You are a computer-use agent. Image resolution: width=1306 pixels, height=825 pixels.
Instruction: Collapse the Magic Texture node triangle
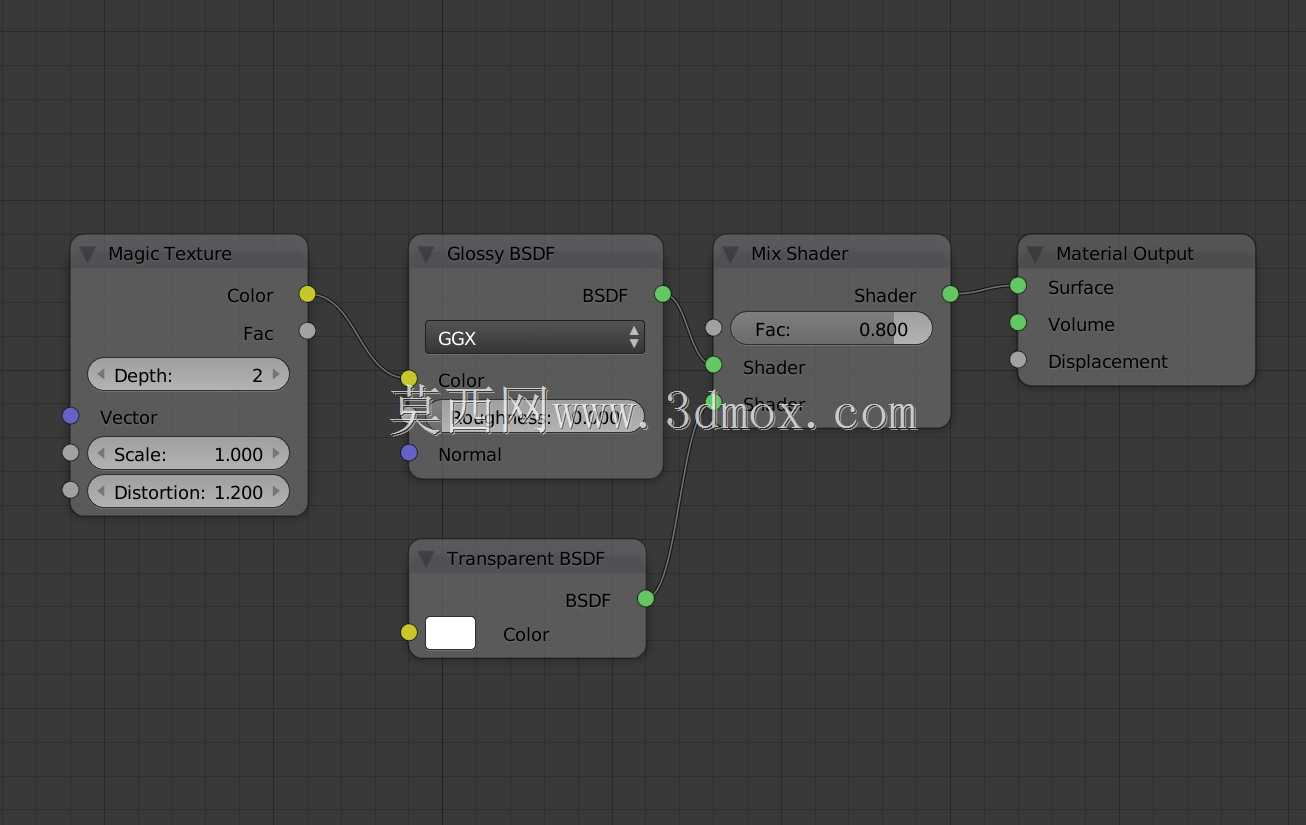coord(88,254)
